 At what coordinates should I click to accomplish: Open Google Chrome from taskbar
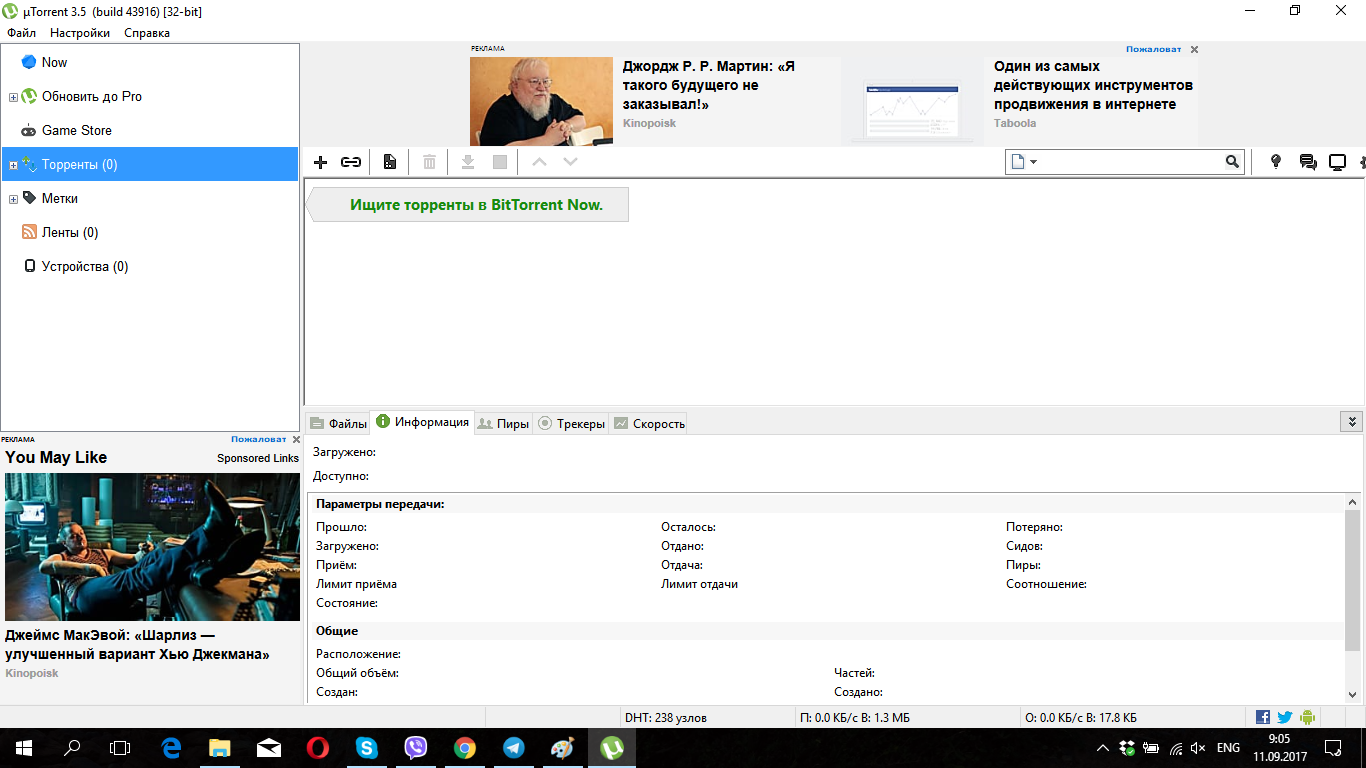click(x=465, y=748)
